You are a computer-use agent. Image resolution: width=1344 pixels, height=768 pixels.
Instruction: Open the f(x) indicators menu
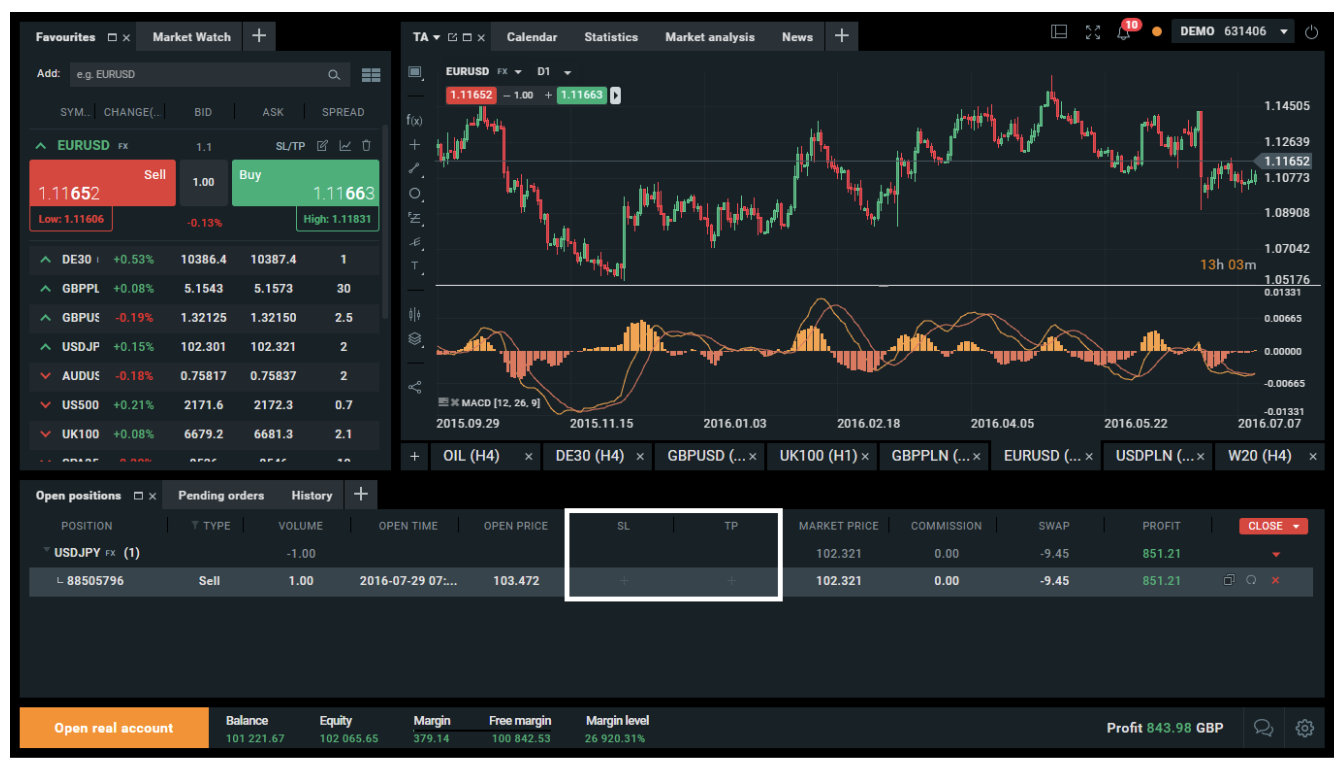(x=415, y=120)
